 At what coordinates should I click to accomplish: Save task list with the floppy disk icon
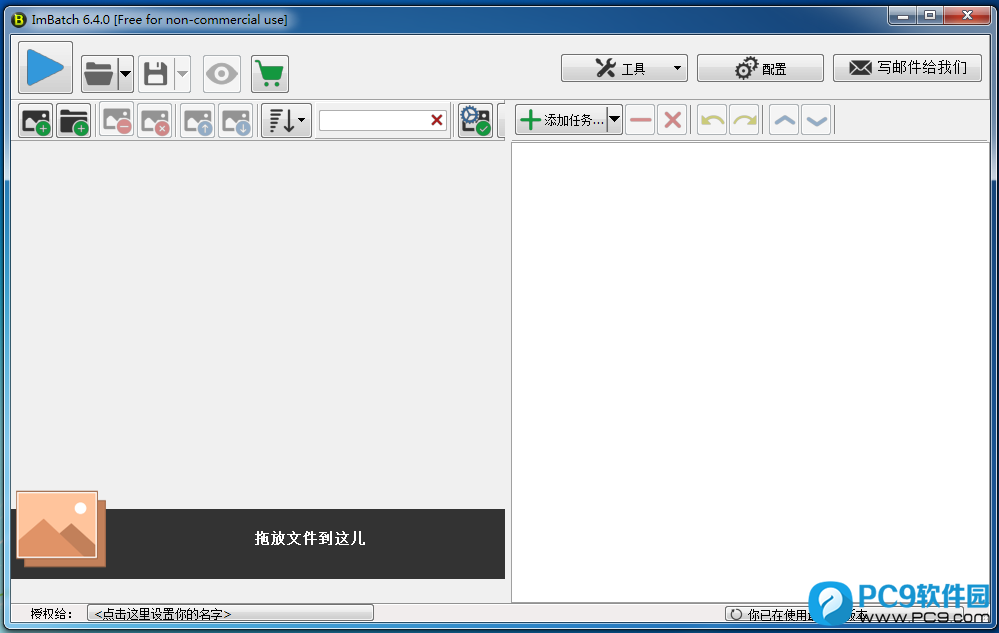click(x=155, y=74)
